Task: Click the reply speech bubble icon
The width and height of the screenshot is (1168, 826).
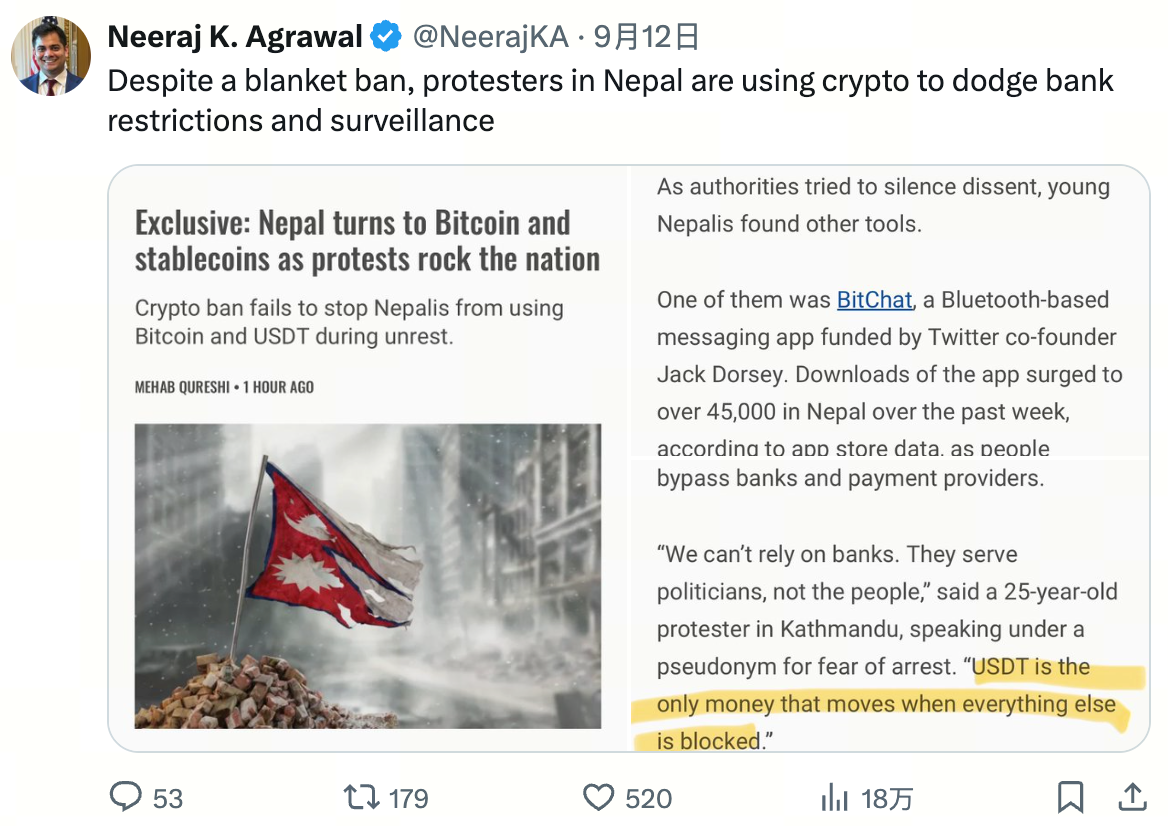Action: pyautogui.click(x=125, y=796)
